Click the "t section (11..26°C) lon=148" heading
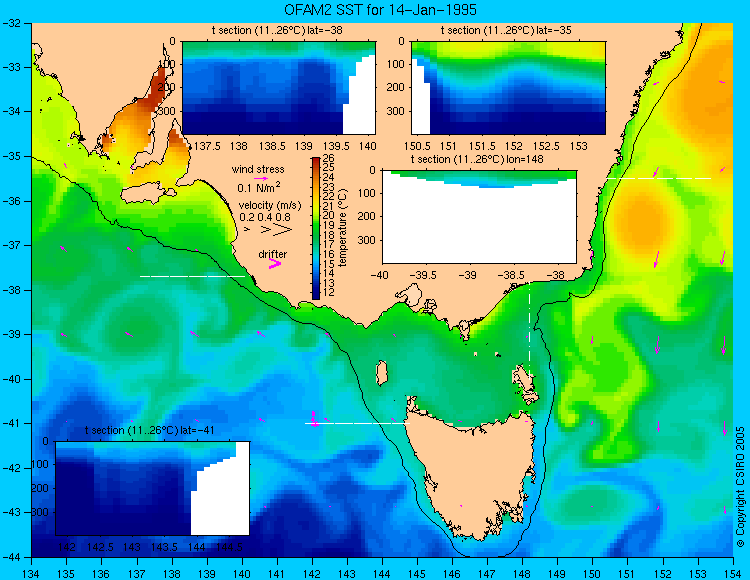Screen dimensions: 750x580 tap(477, 159)
